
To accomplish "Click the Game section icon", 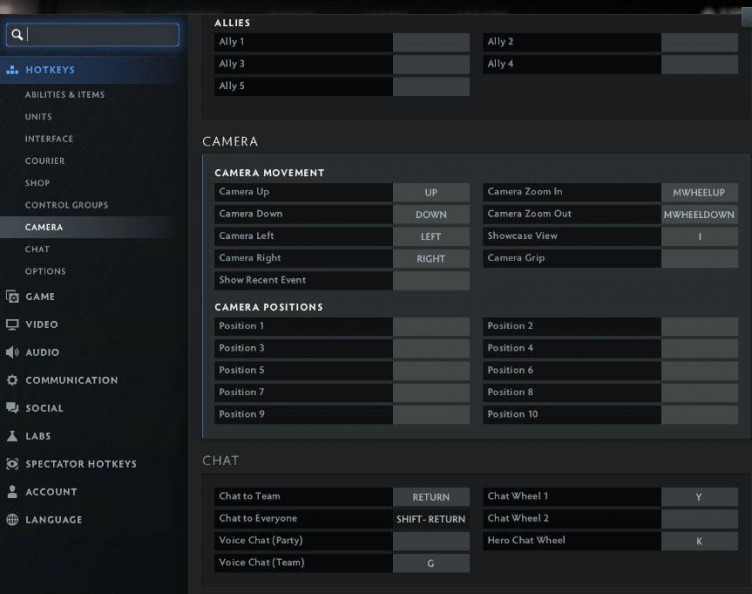I will point(12,297).
